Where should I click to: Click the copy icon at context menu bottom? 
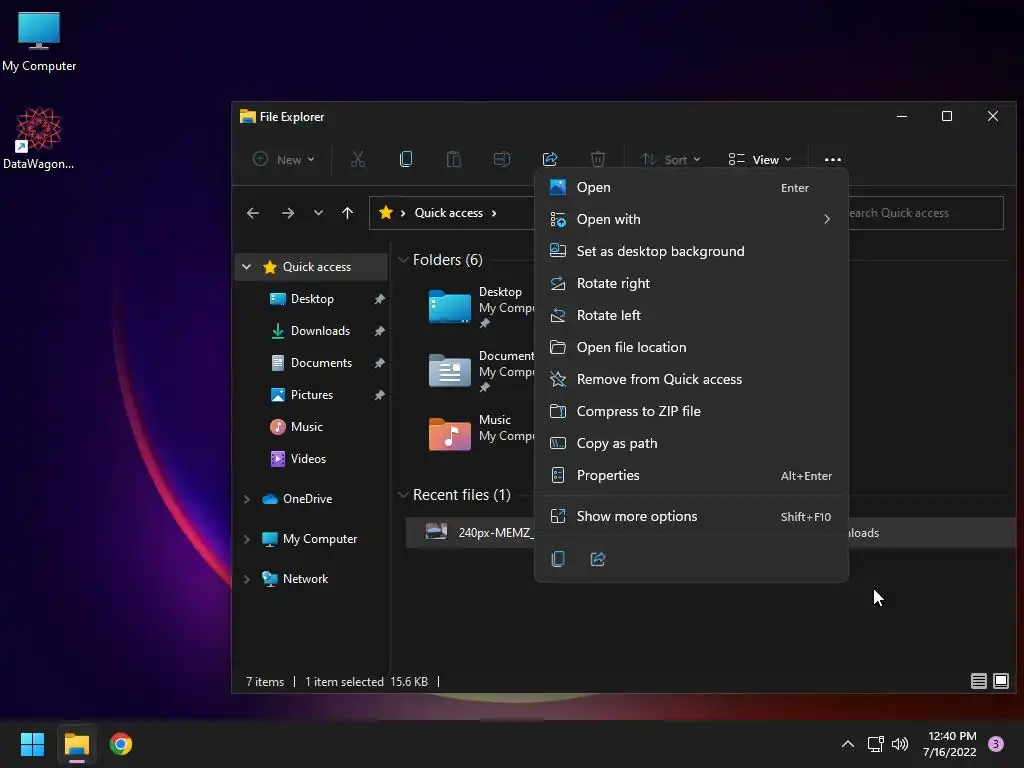pyautogui.click(x=558, y=559)
